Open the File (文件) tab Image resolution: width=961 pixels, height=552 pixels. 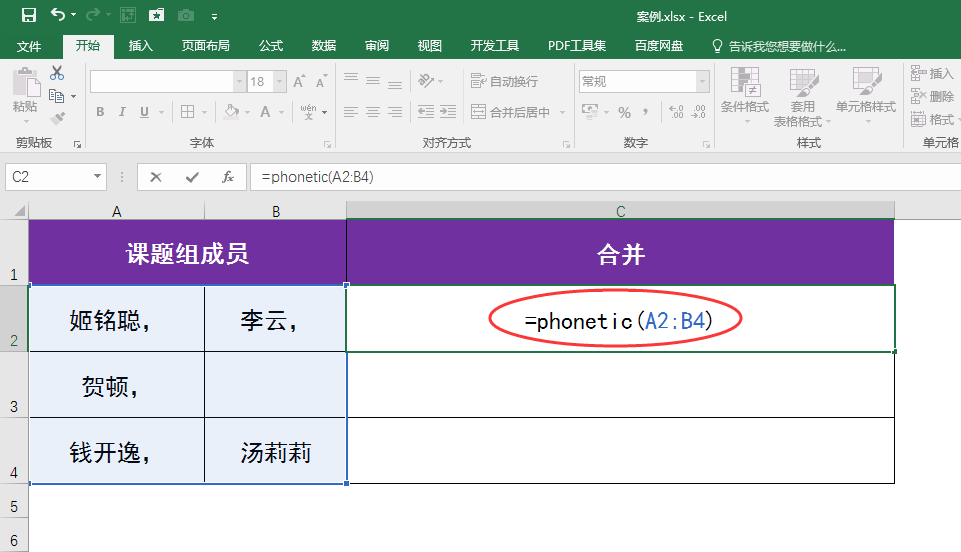pos(29,46)
